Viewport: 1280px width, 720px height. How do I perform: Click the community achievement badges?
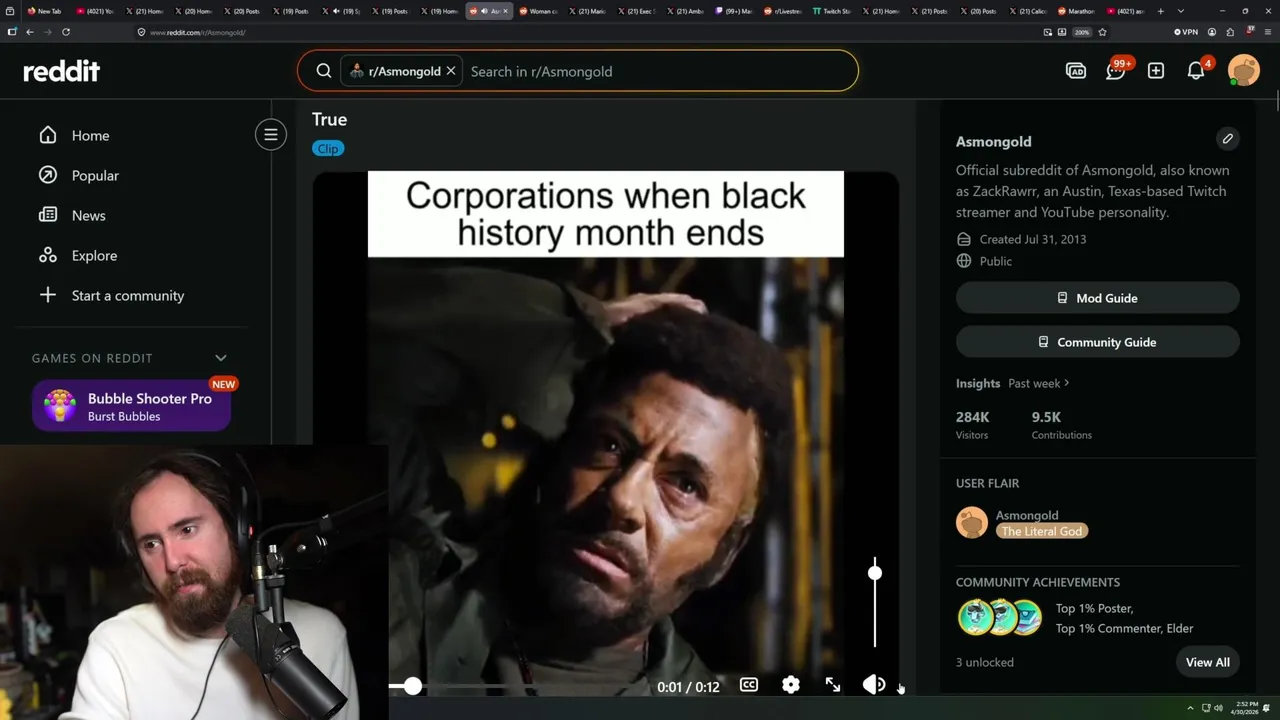[1000, 618]
